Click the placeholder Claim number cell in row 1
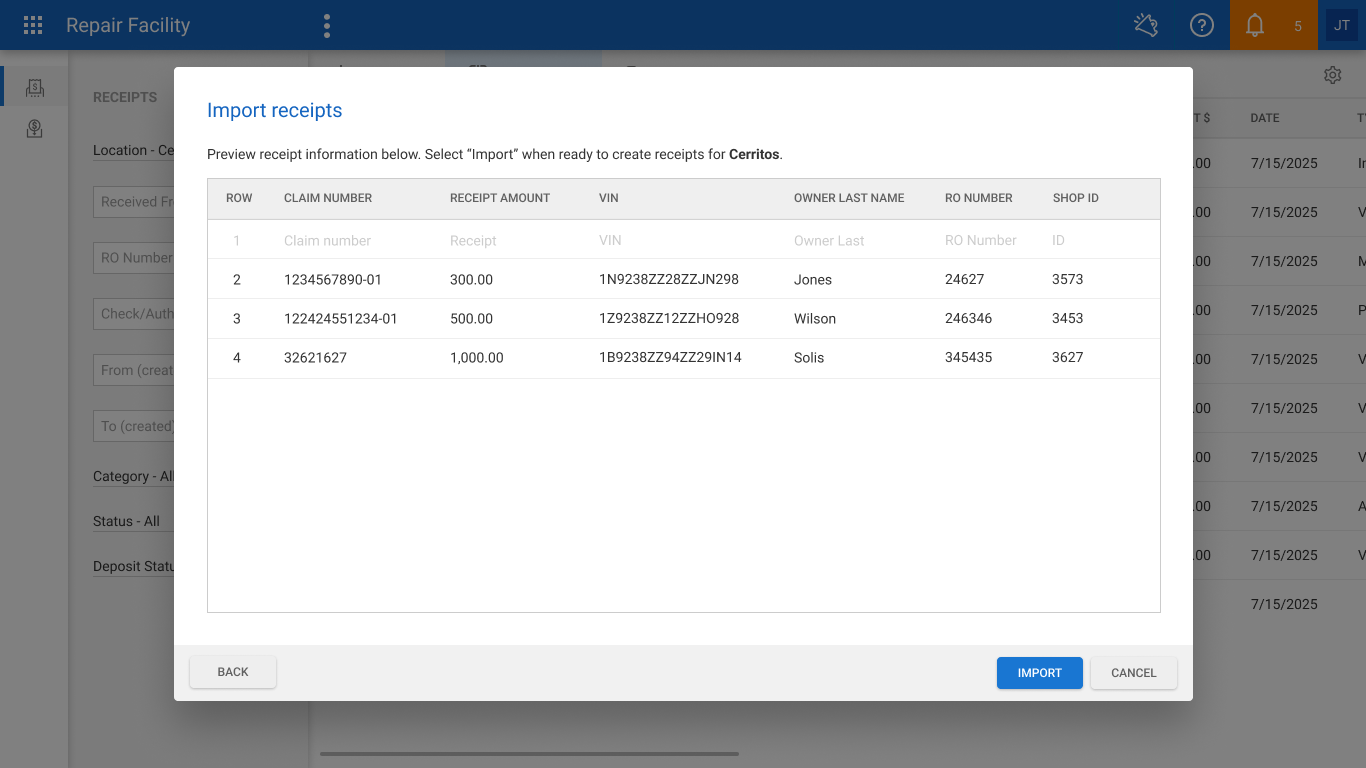 click(327, 240)
